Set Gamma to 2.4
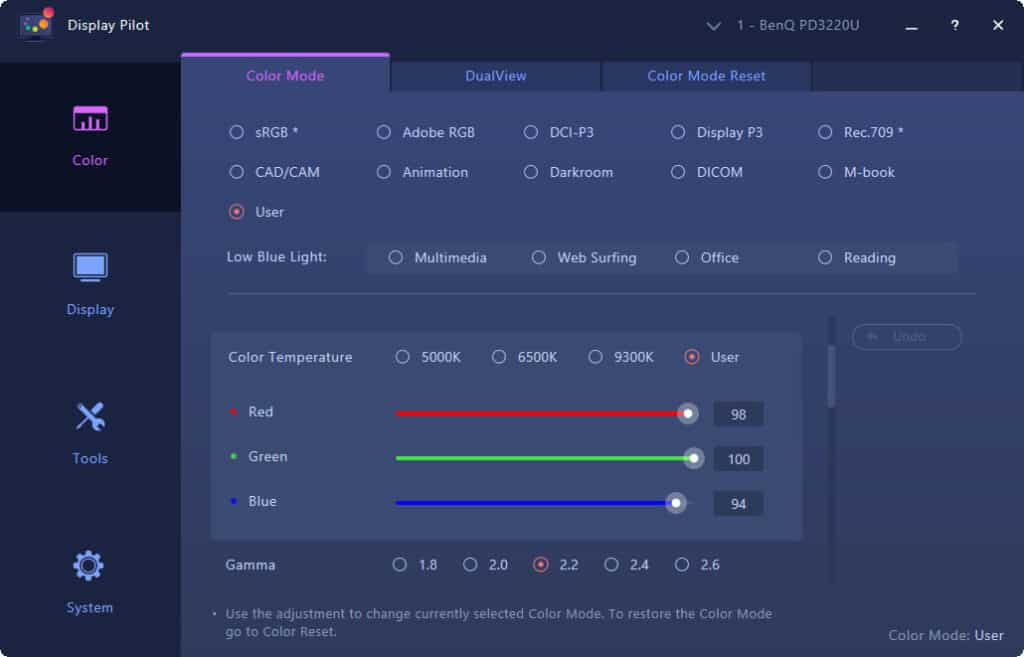 (610, 564)
